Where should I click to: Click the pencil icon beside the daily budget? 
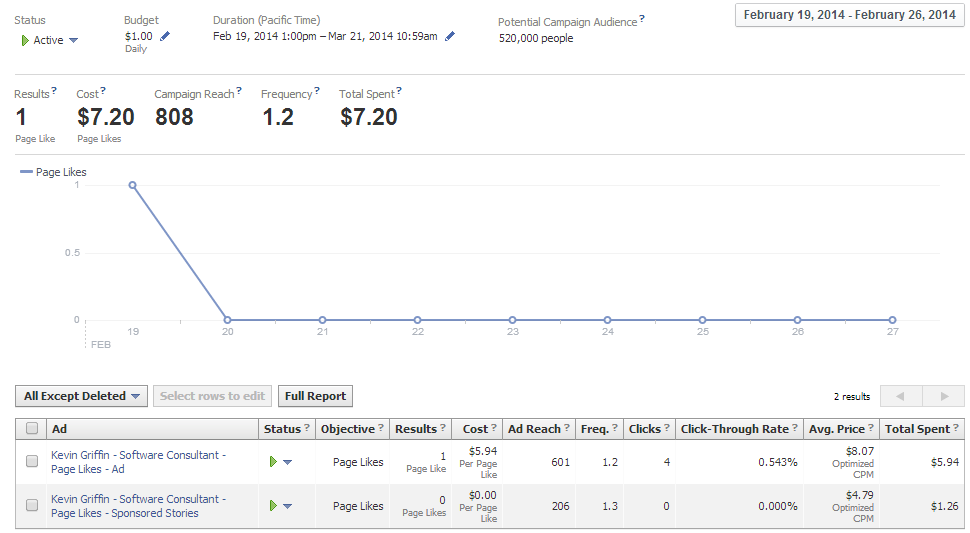165,36
